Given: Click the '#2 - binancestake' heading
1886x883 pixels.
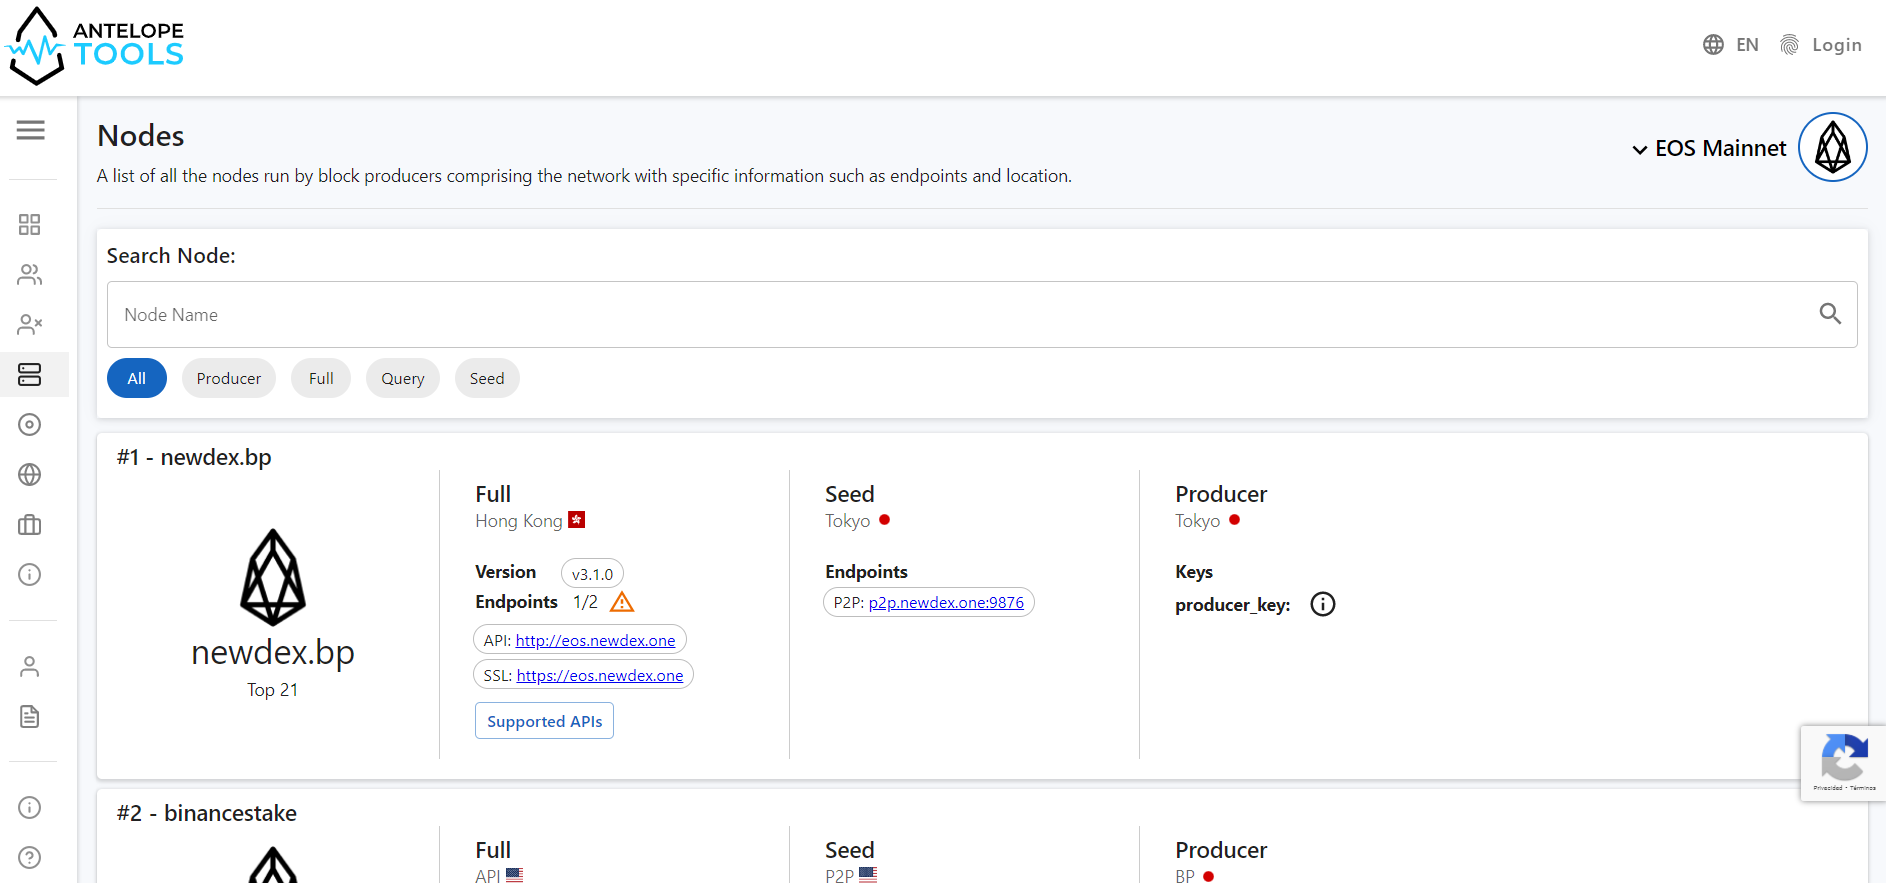Looking at the screenshot, I should 207,813.
